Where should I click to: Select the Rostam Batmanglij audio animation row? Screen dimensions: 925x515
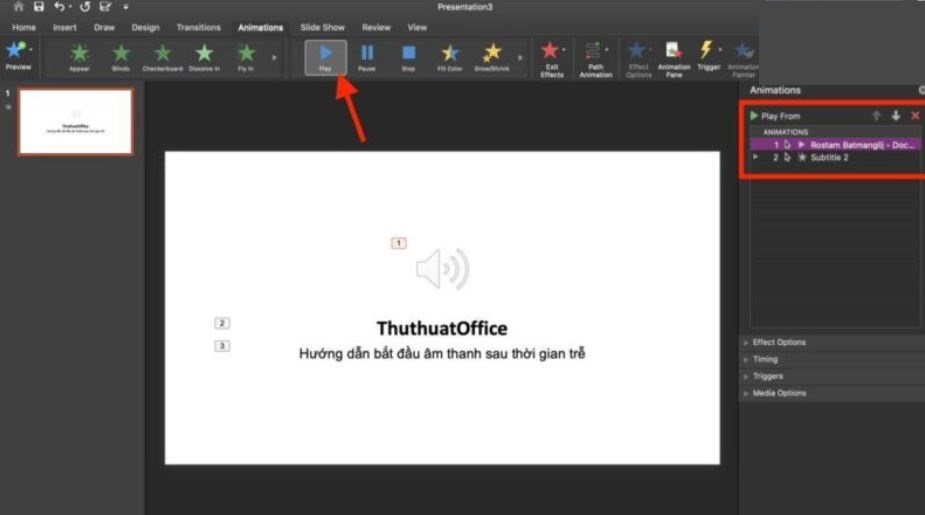835,145
